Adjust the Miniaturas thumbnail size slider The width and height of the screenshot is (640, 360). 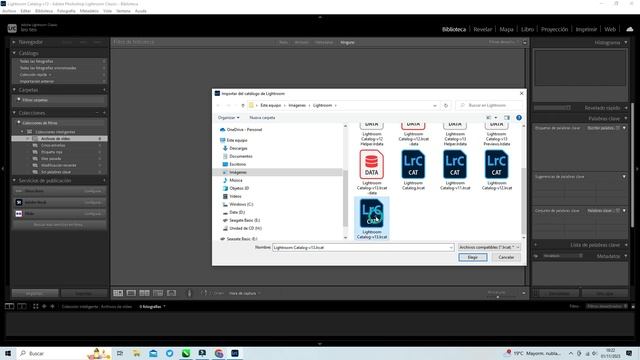(x=498, y=297)
